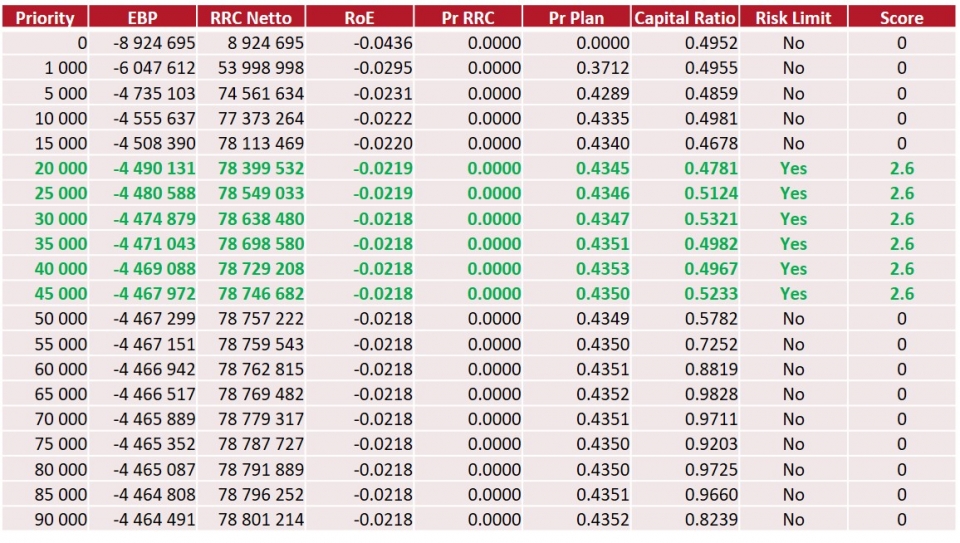Click Pr Plan value 0.3712
The width and height of the screenshot is (960, 543).
603,68
